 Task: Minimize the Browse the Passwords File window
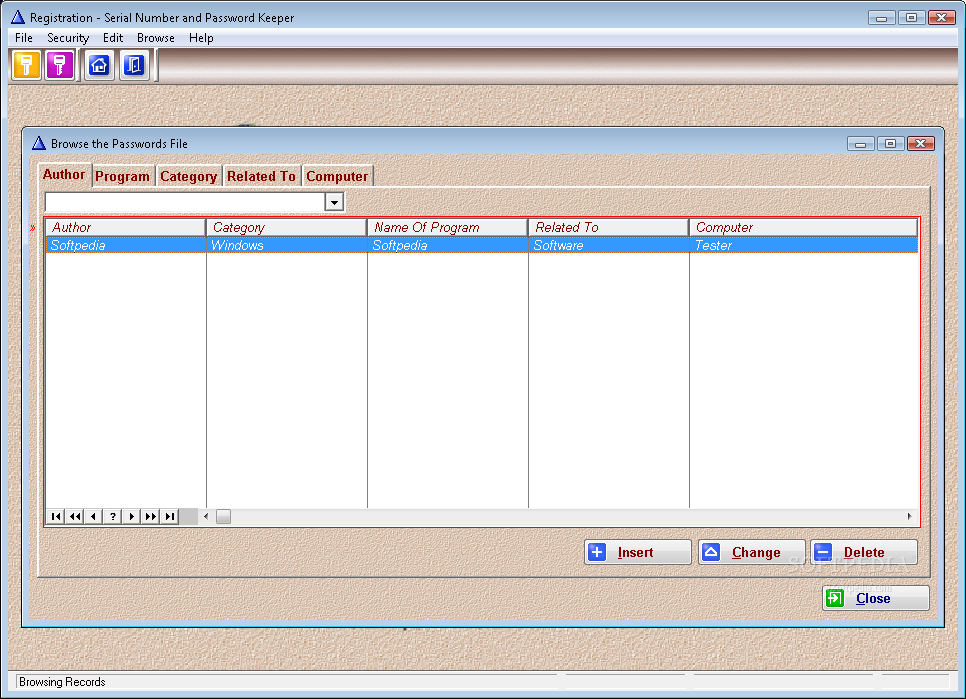click(x=861, y=143)
